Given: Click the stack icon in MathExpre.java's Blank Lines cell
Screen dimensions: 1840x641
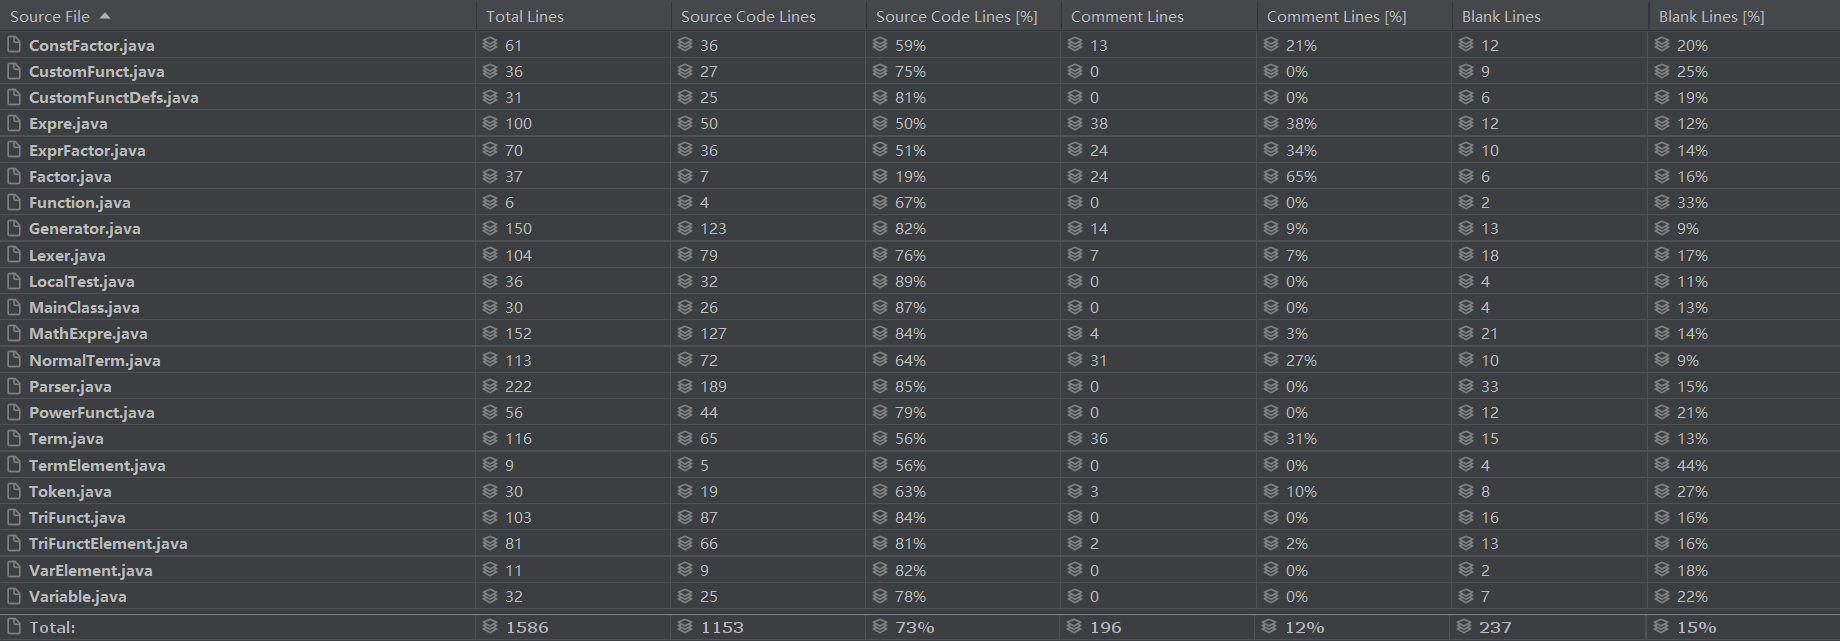Looking at the screenshot, I should click(1466, 333).
